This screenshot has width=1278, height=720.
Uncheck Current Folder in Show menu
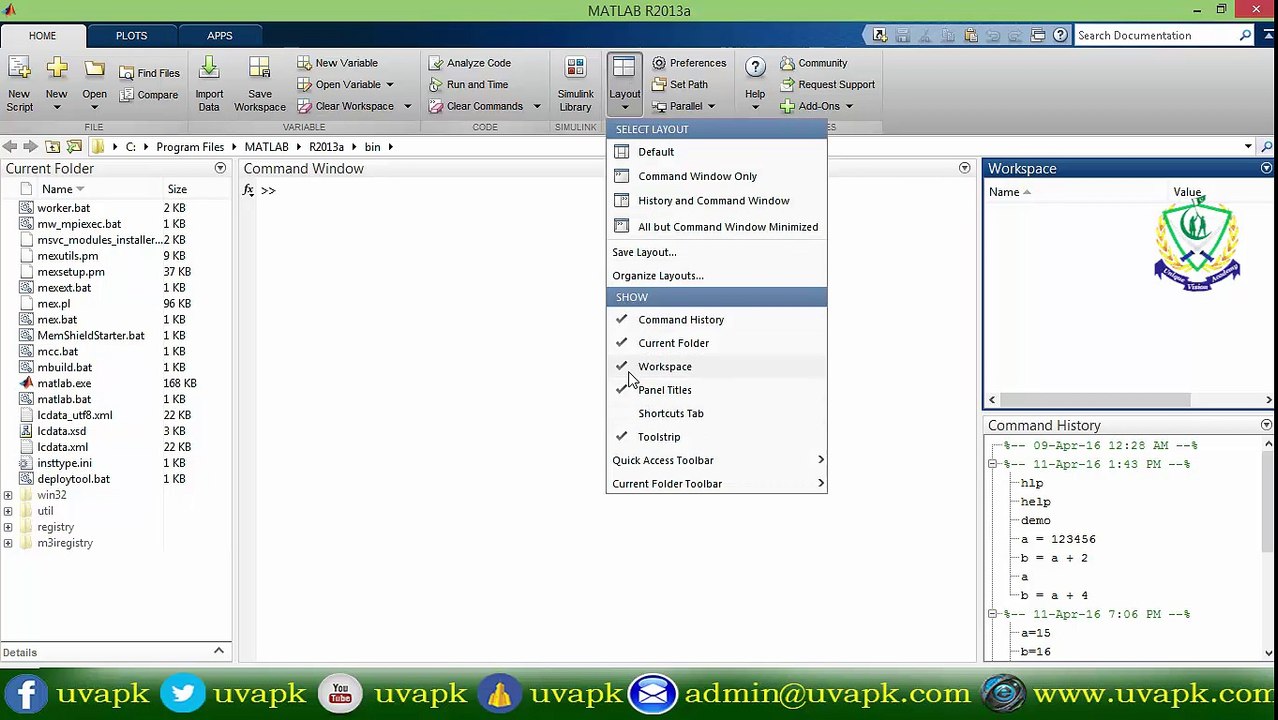click(716, 343)
